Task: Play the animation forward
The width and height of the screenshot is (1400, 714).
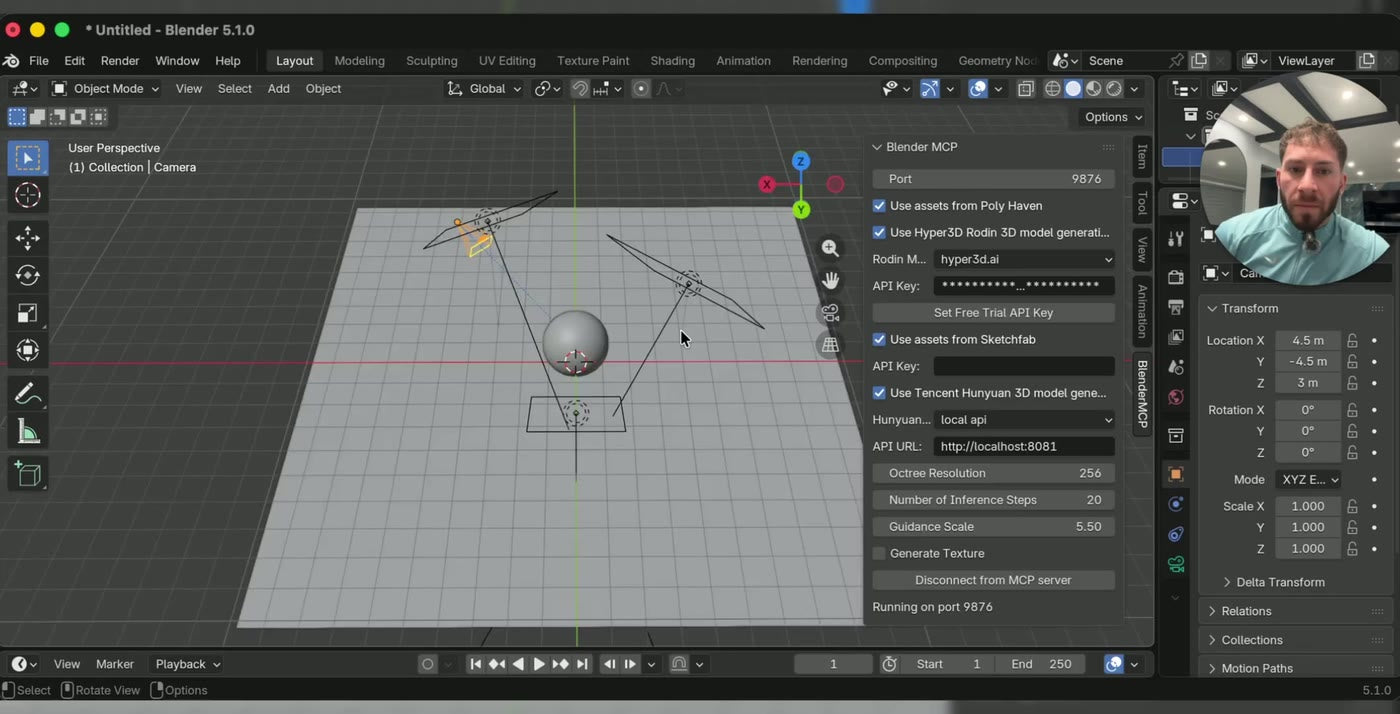Action: tap(539, 664)
